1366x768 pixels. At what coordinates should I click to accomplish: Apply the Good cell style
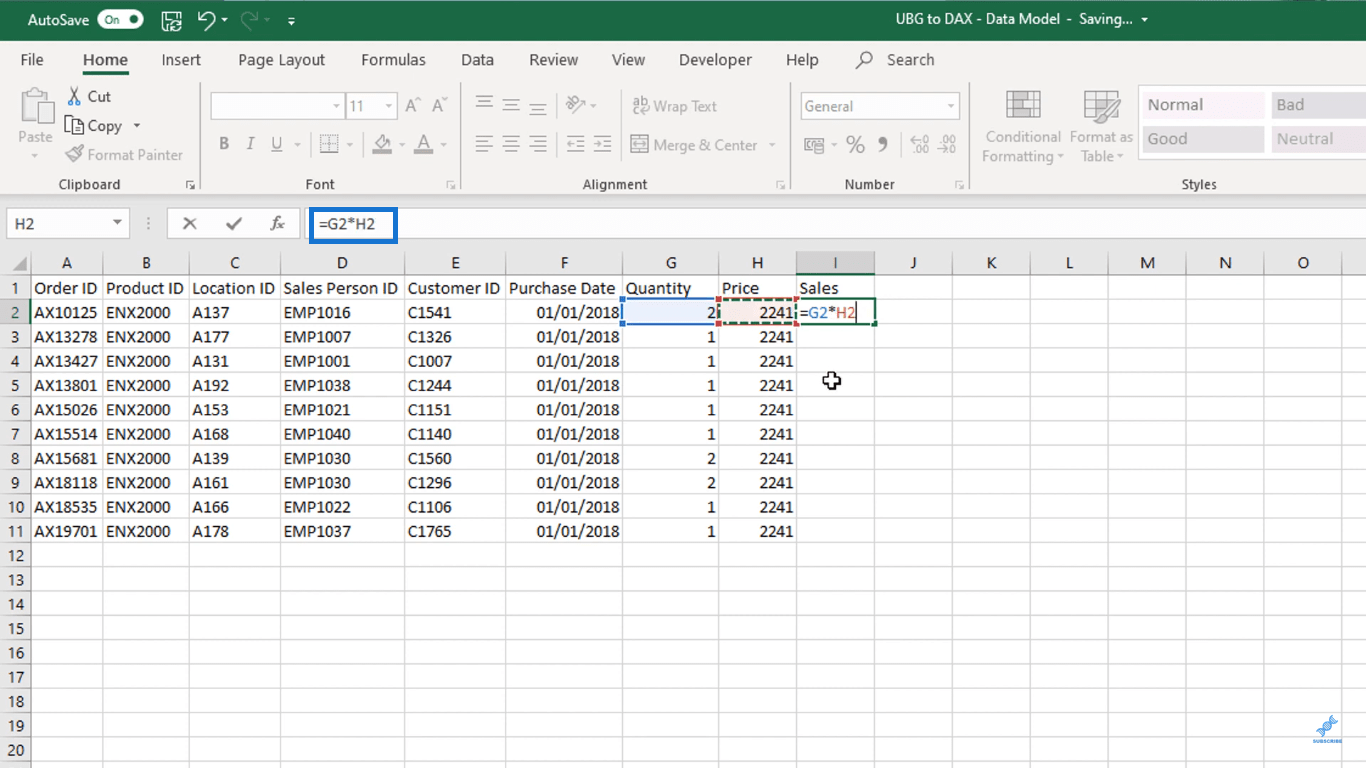pos(1203,139)
